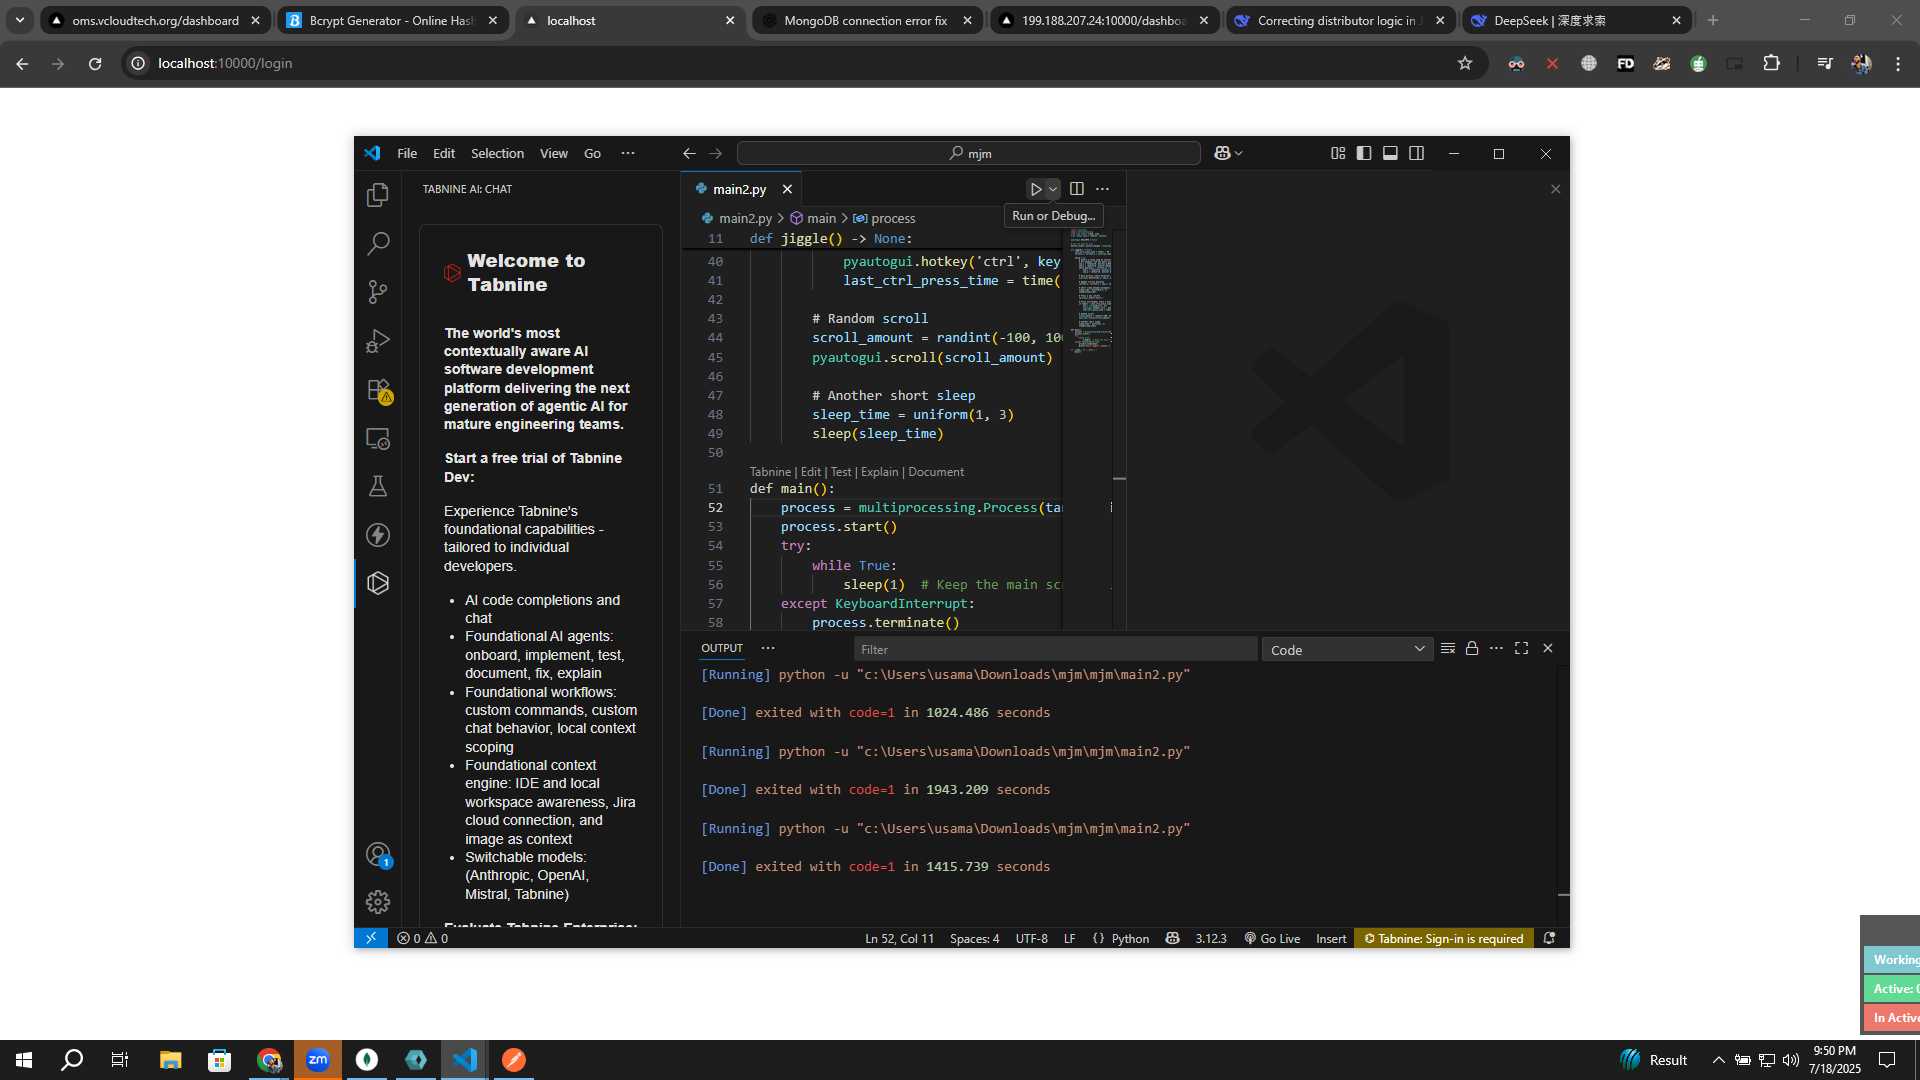The image size is (1920, 1080).
Task: Click the Tabnine Explain code lens link
Action: click(x=879, y=472)
